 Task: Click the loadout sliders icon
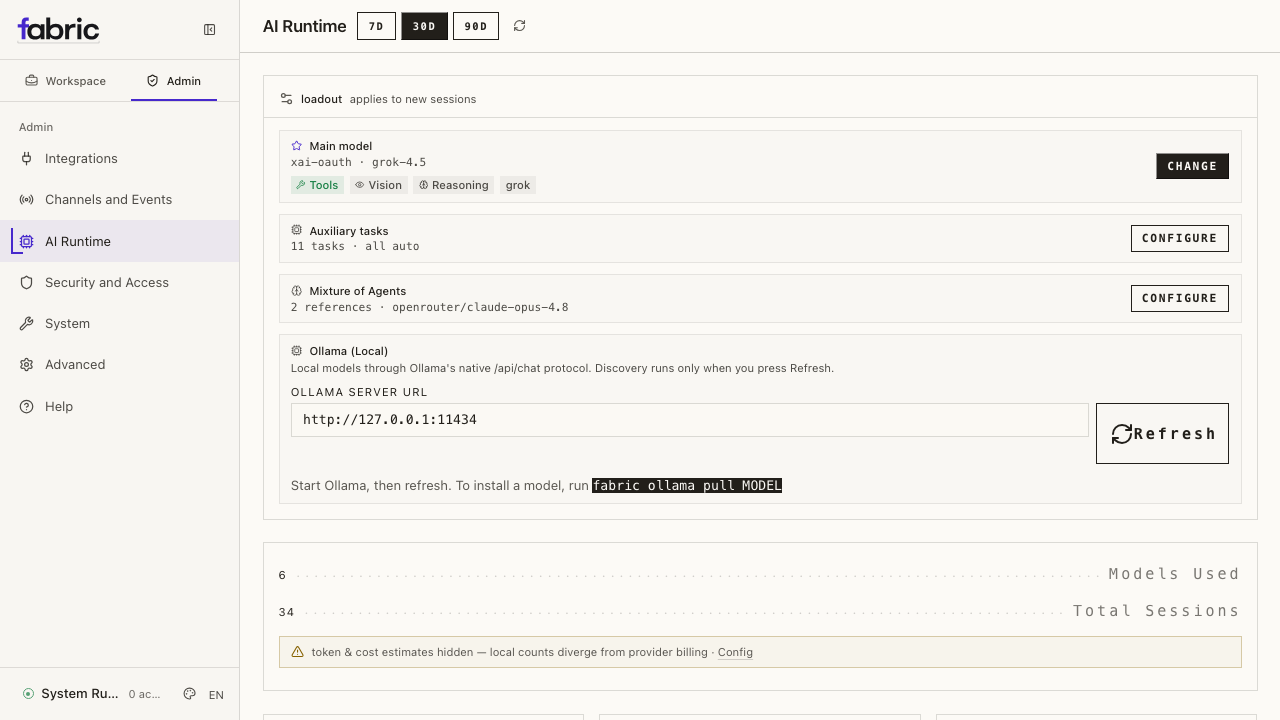click(x=286, y=99)
